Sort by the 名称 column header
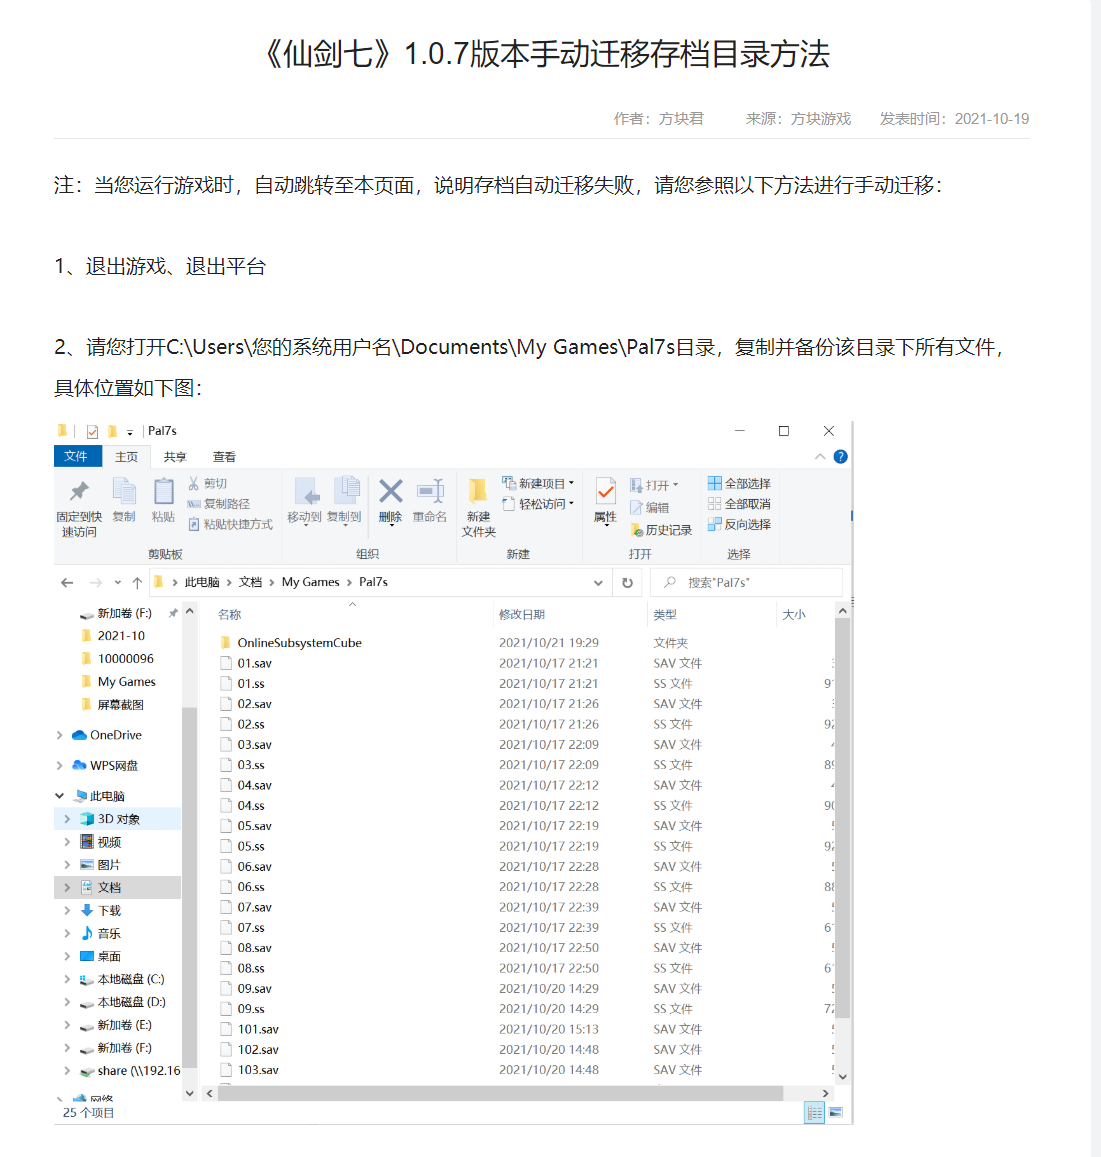Viewport: 1101px width, 1157px height. click(229, 615)
